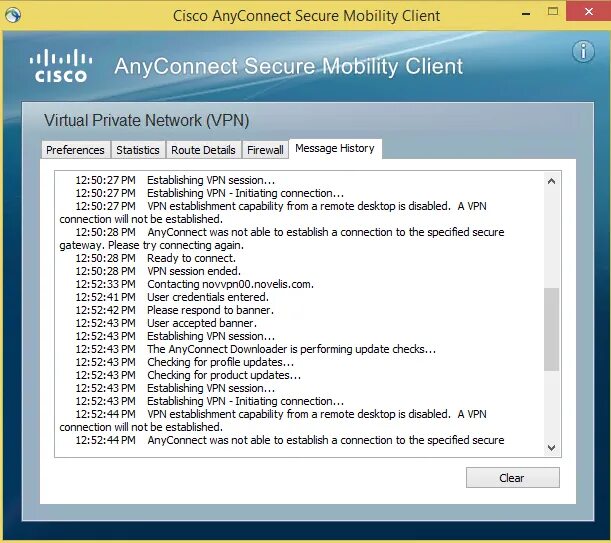Select the "Contacting novvpn00.novelis.com." log entry
The width and height of the screenshot is (611, 543).
pyautogui.click(x=230, y=284)
